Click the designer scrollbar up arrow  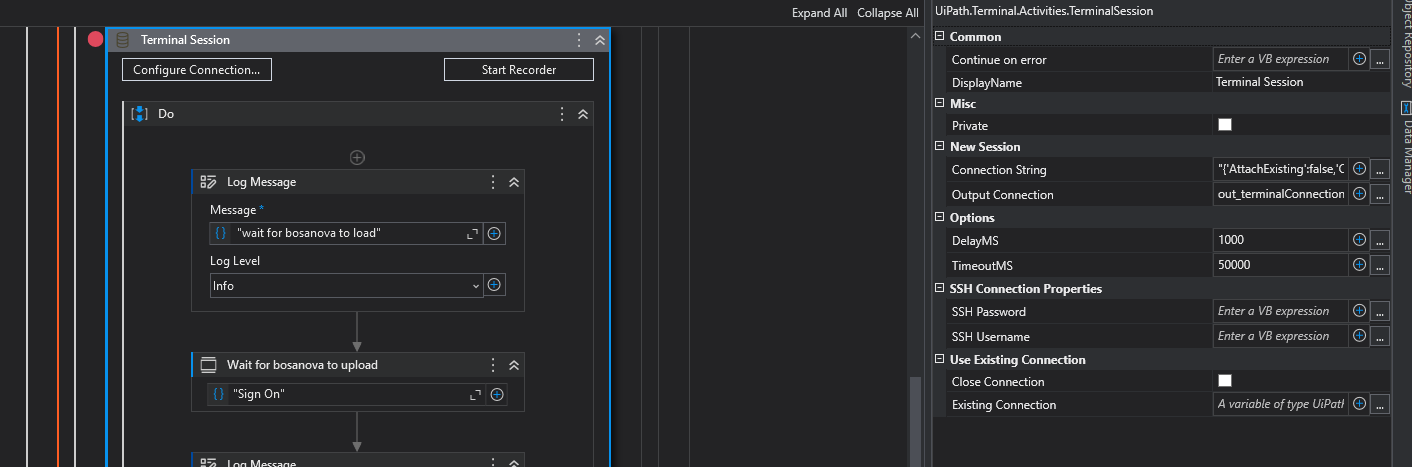pos(915,35)
